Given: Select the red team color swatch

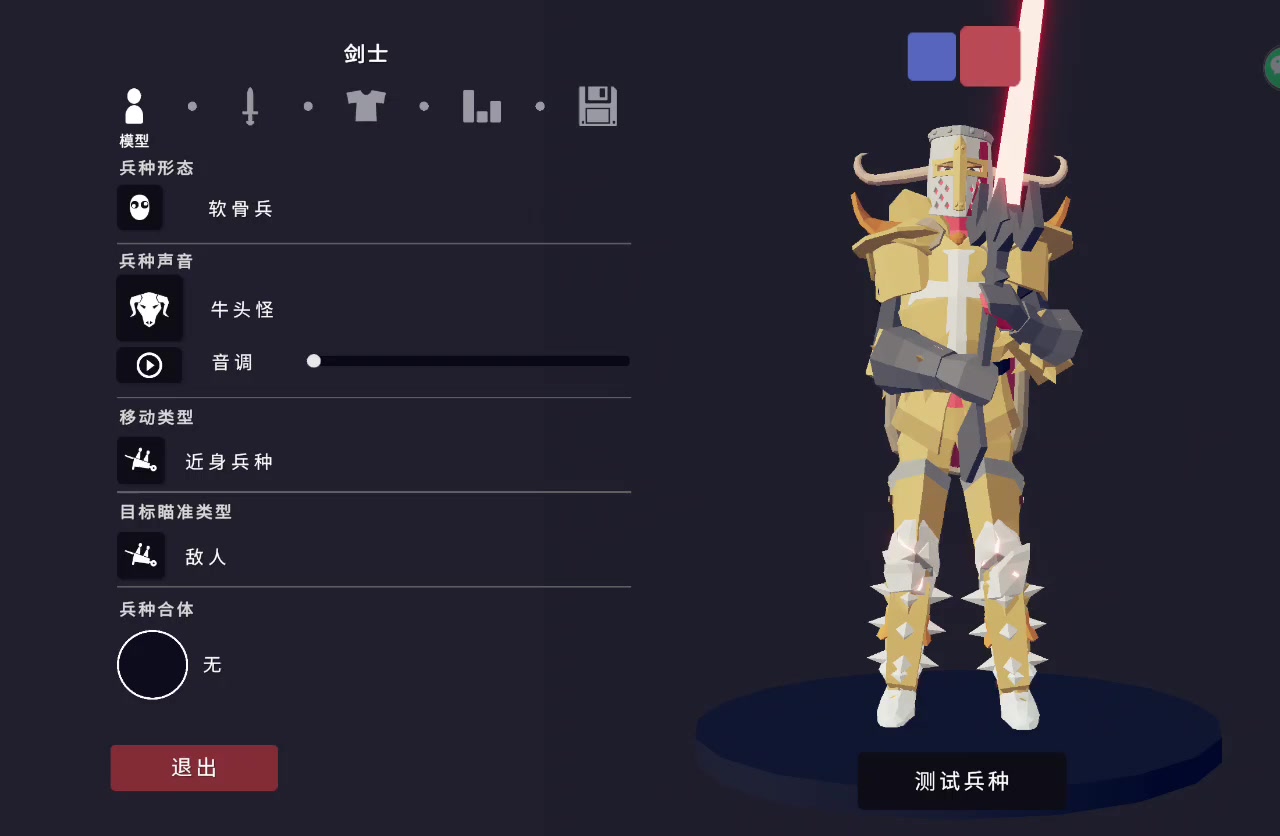Looking at the screenshot, I should 990,56.
